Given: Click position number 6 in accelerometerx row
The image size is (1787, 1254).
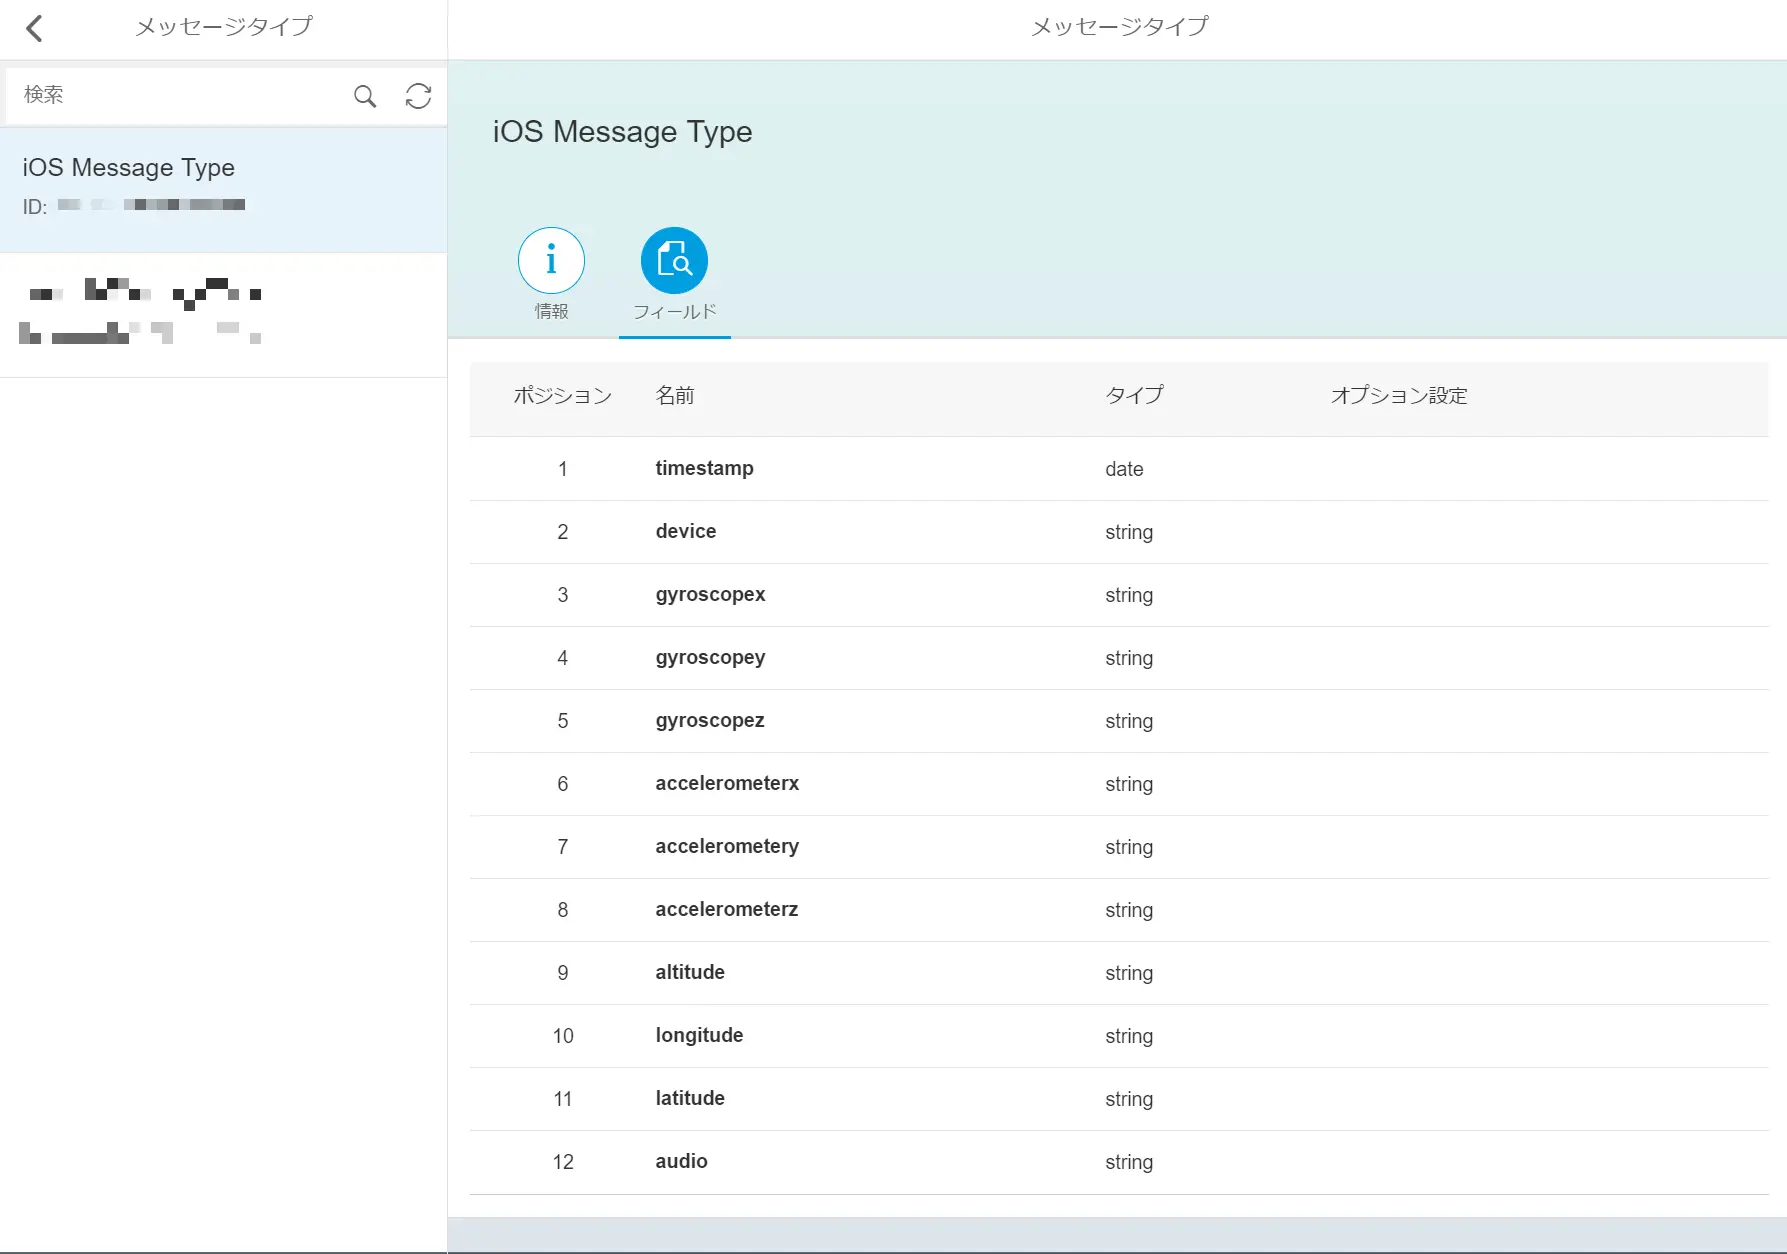Looking at the screenshot, I should tap(563, 784).
